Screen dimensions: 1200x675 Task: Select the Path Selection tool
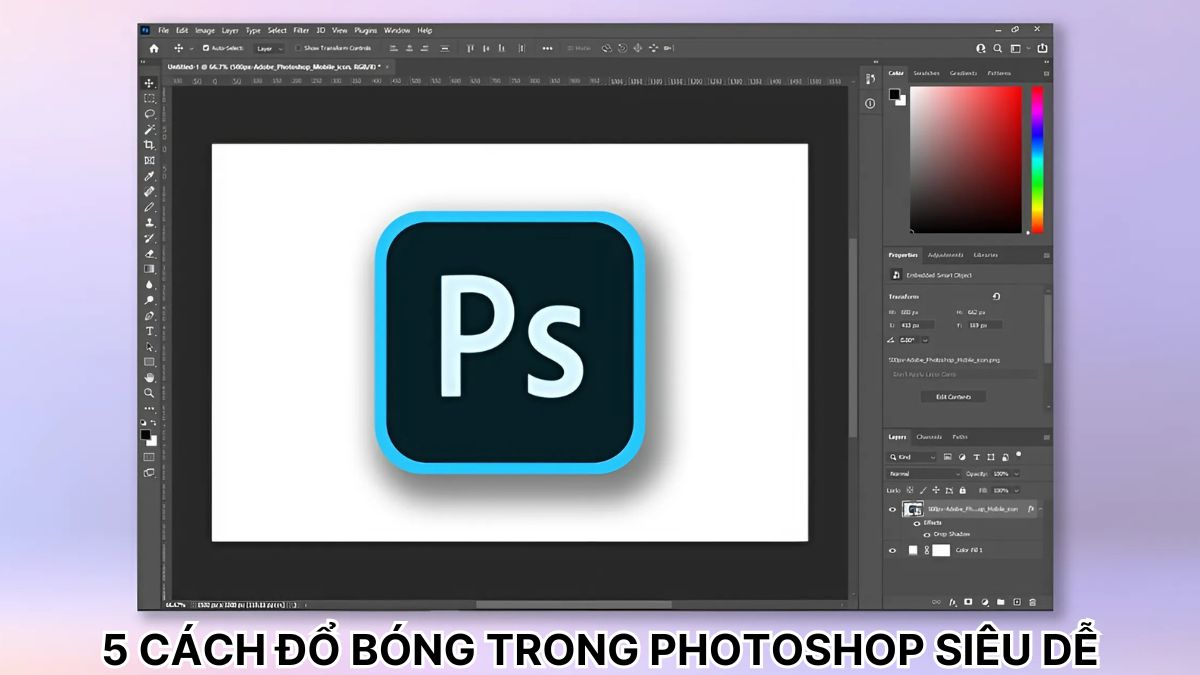[x=149, y=346]
